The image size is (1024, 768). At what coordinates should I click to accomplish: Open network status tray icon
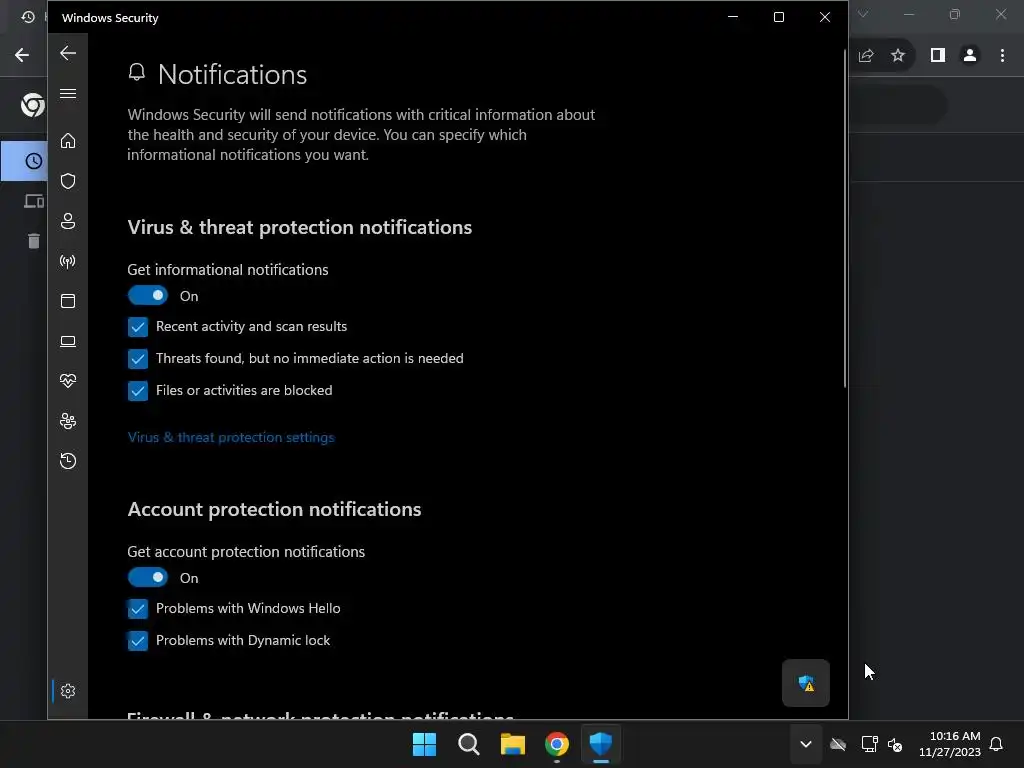click(x=869, y=744)
